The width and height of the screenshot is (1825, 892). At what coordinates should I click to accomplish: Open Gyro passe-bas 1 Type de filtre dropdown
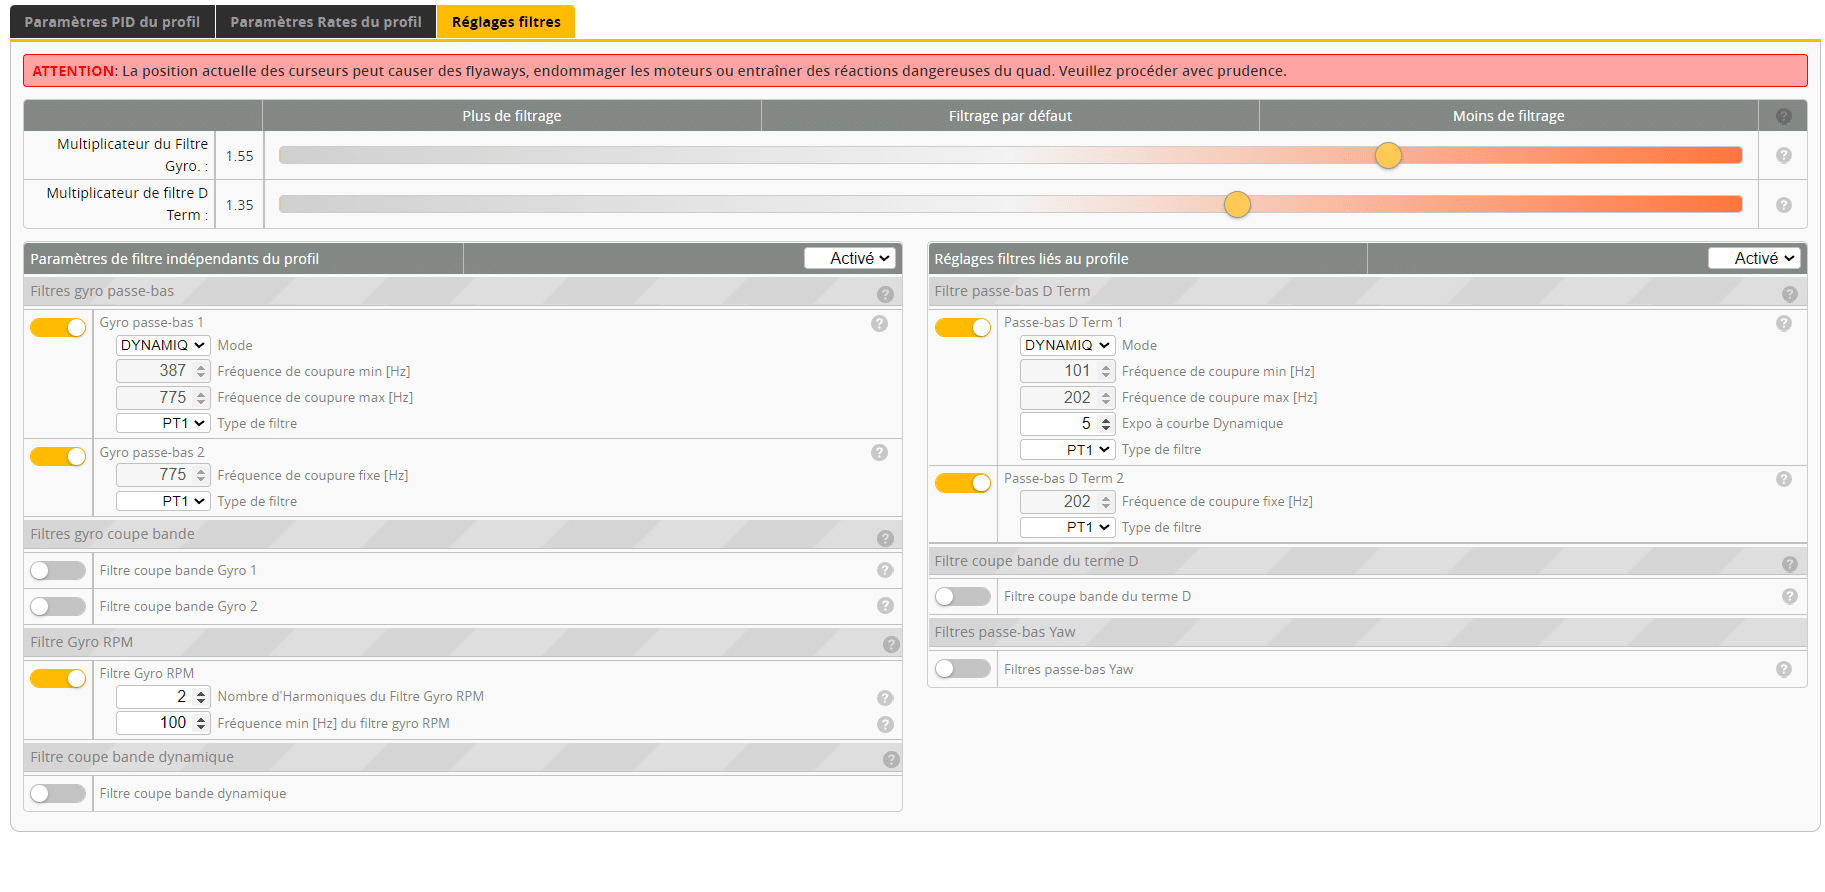point(163,423)
